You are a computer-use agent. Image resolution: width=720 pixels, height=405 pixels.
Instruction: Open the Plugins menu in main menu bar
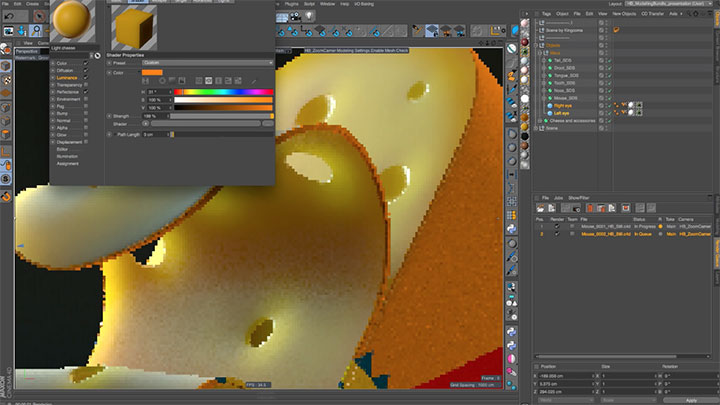(x=292, y=4)
